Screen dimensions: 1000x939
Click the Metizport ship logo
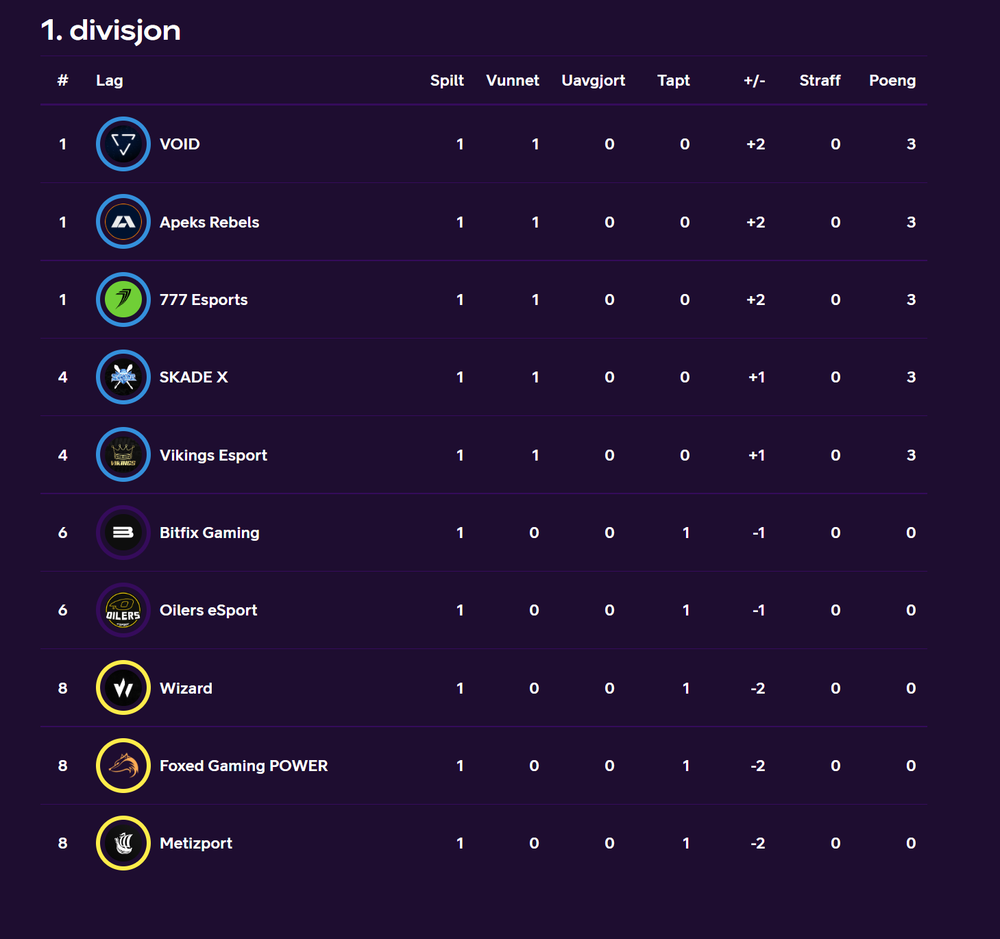(123, 843)
